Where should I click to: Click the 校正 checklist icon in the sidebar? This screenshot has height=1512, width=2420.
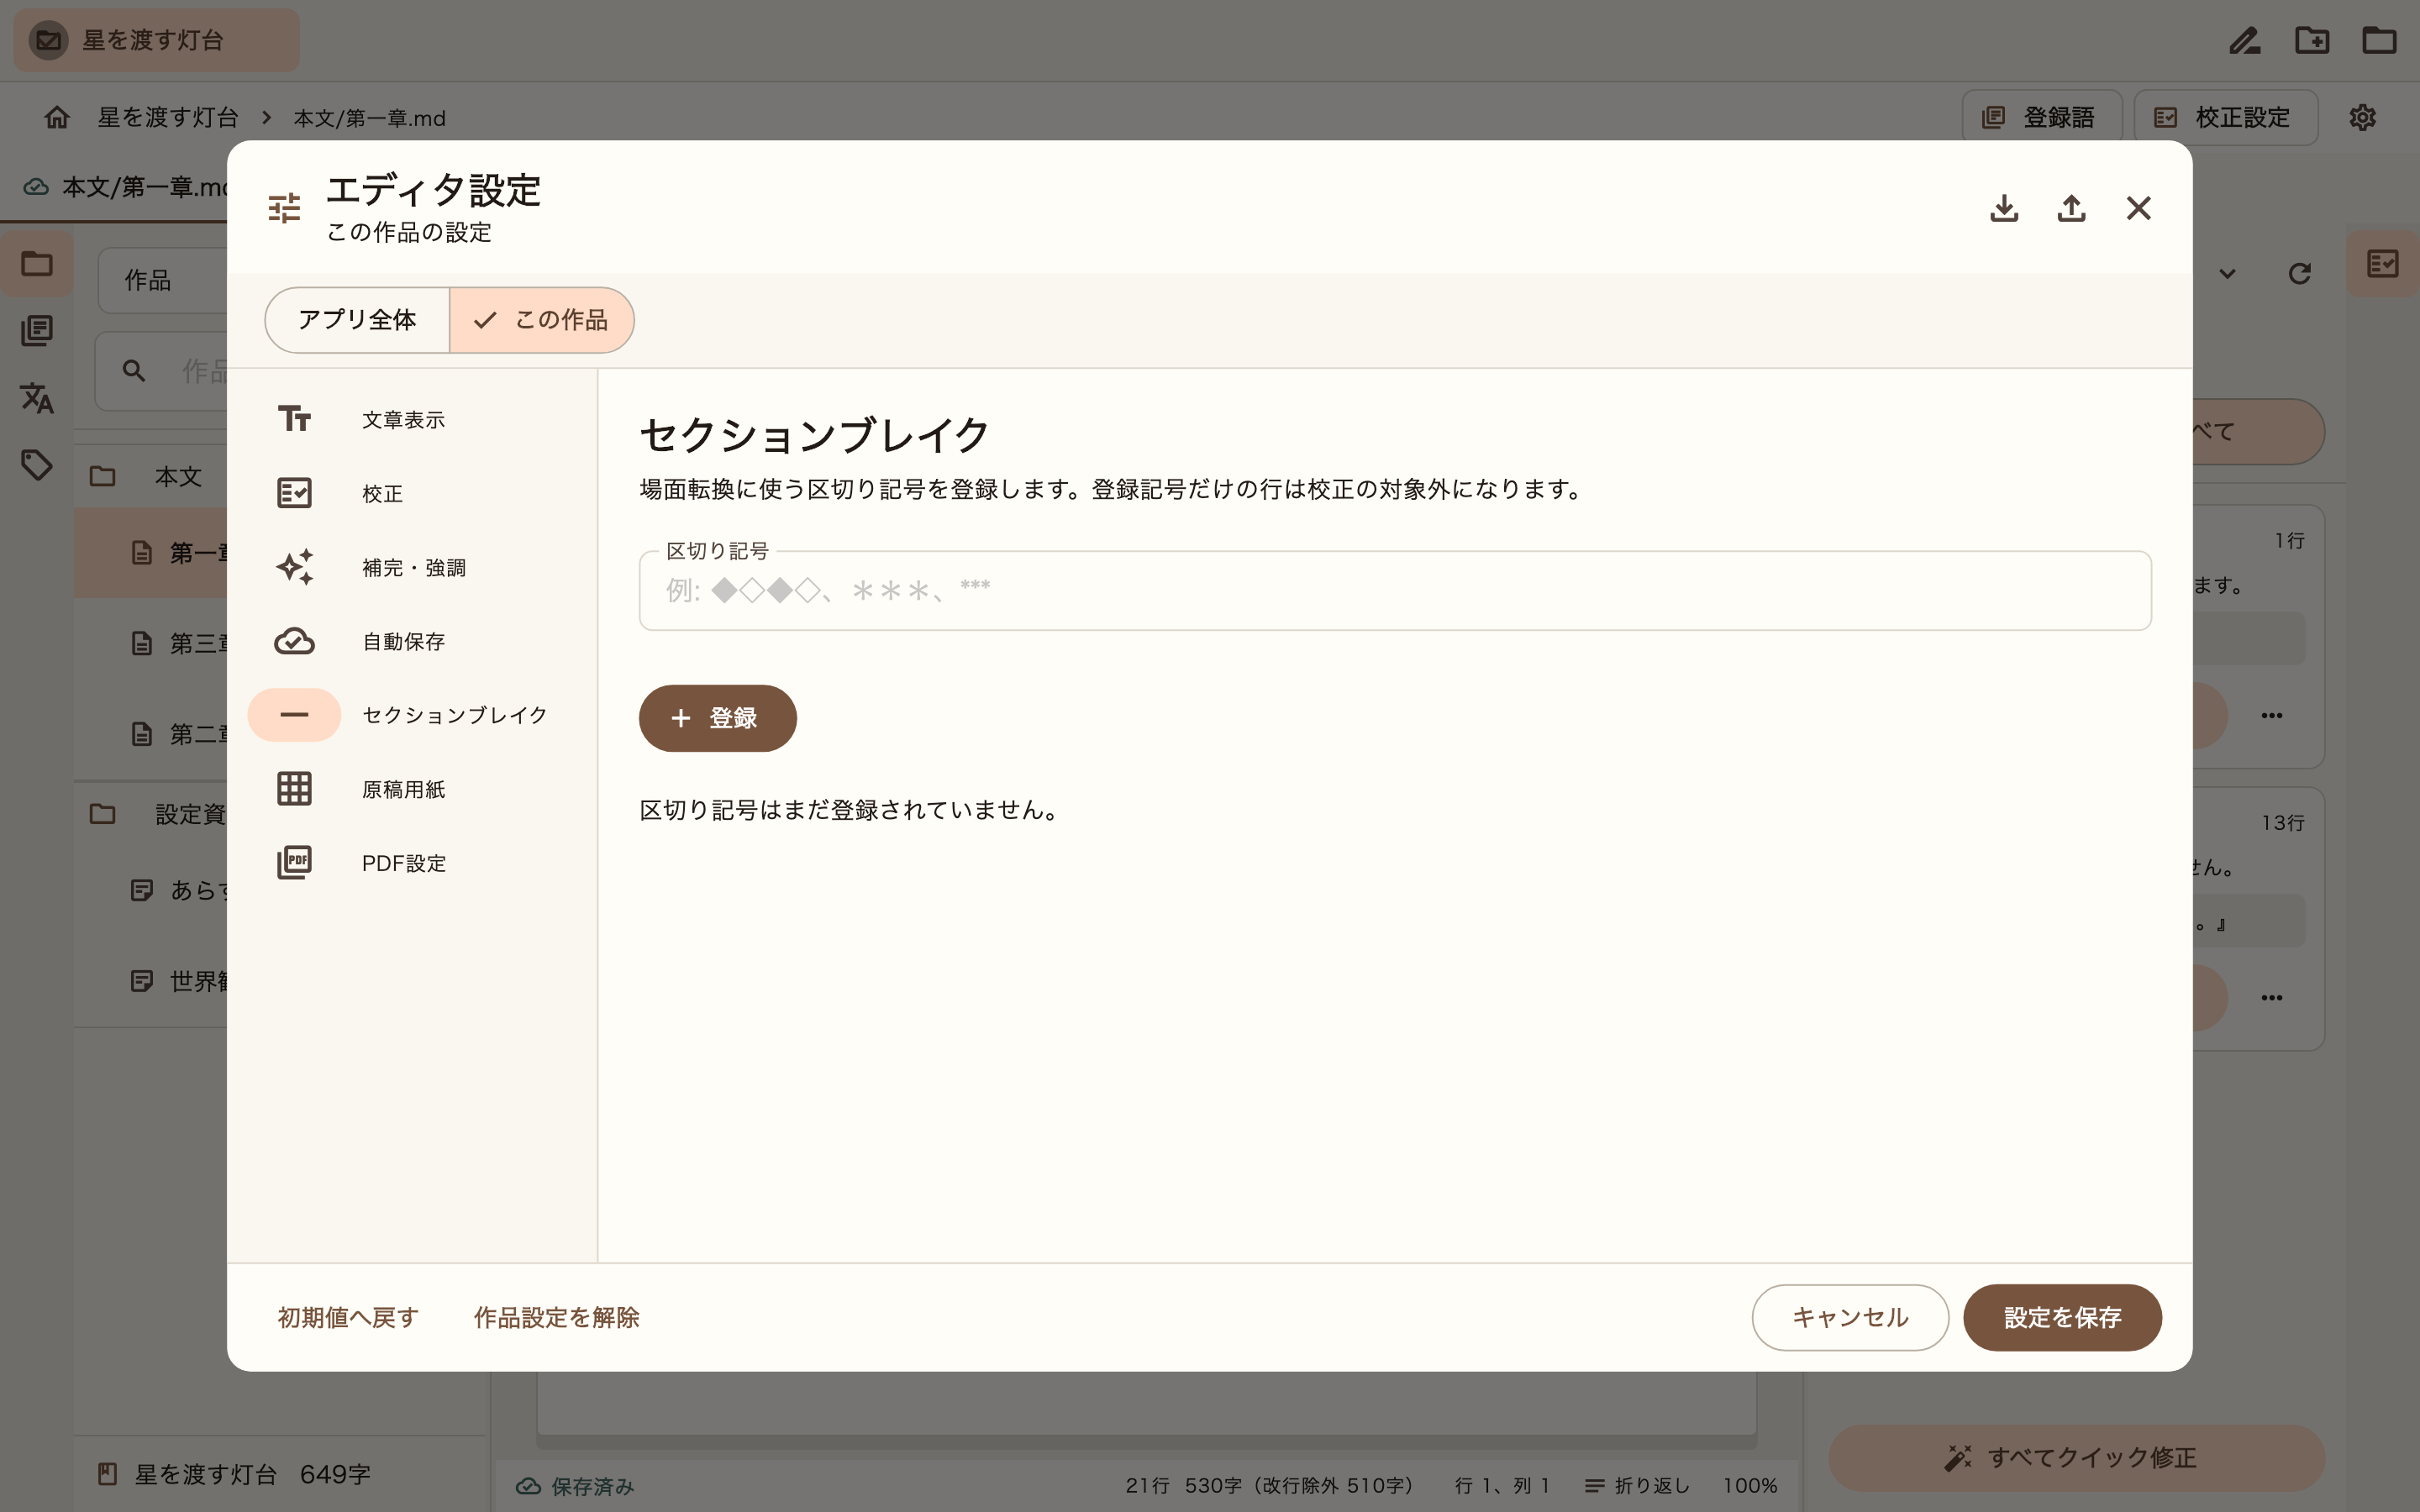(x=294, y=493)
